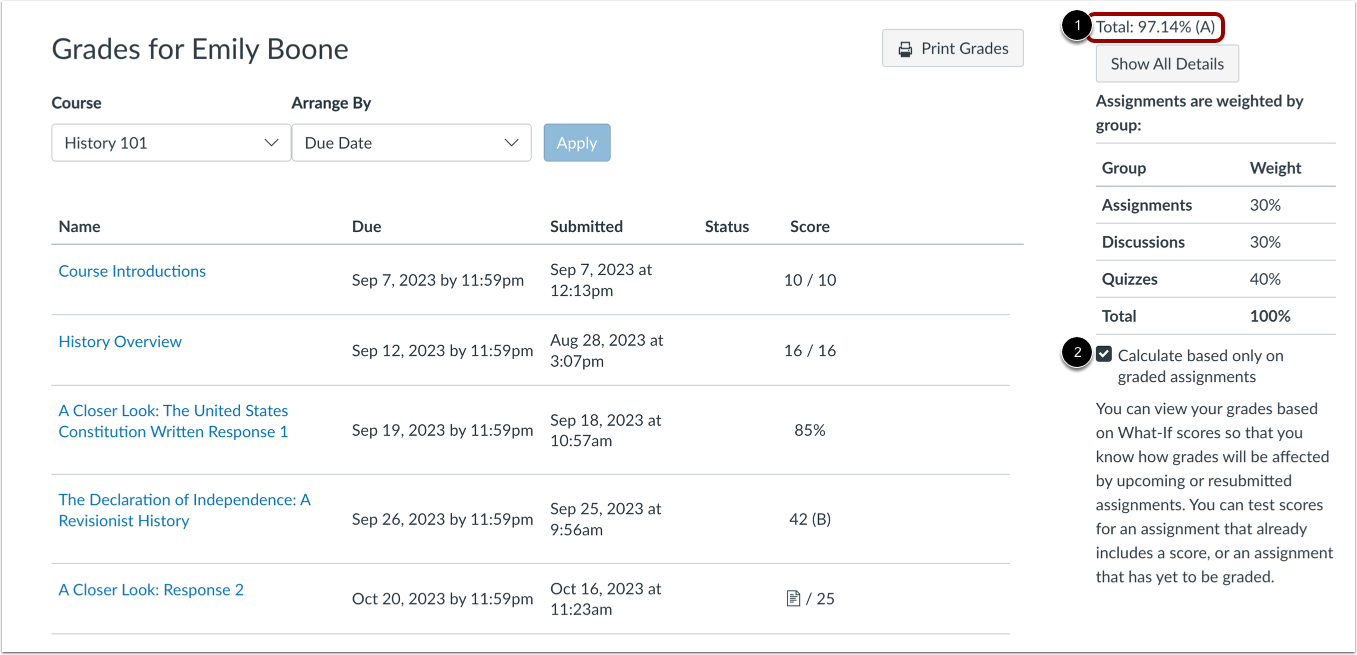Click the Discussions group row in weights table
1357x655 pixels.
pyautogui.click(x=1216, y=242)
